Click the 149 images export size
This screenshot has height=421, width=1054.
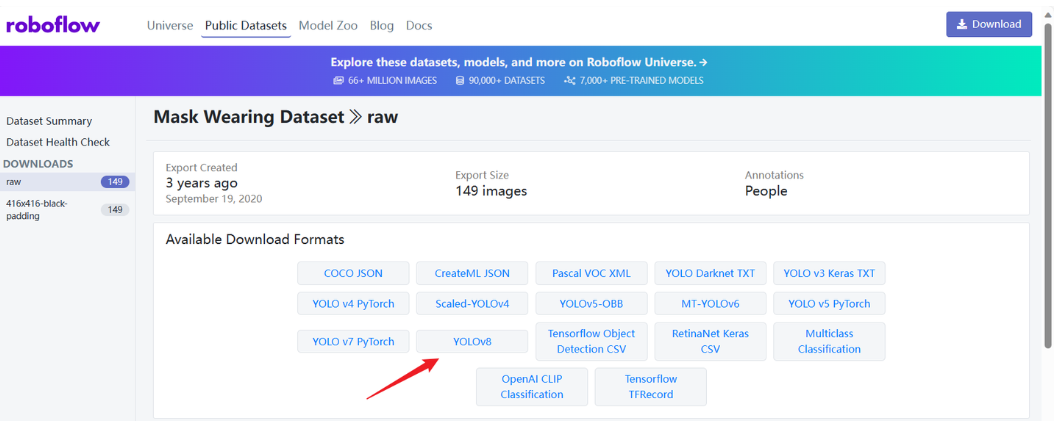point(491,191)
